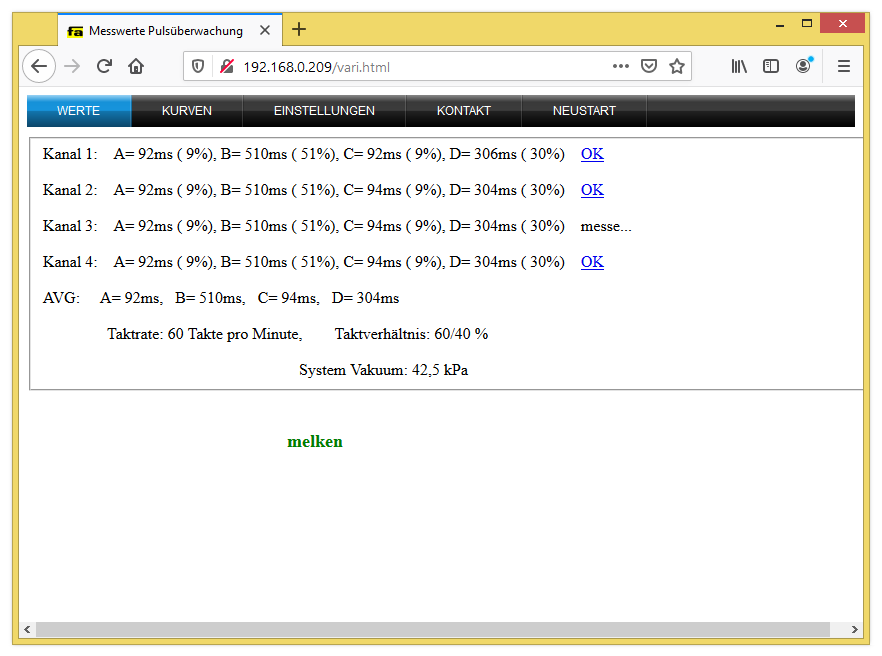Open a new browser tab
This screenshot has width=882, height=656.
[x=299, y=29]
